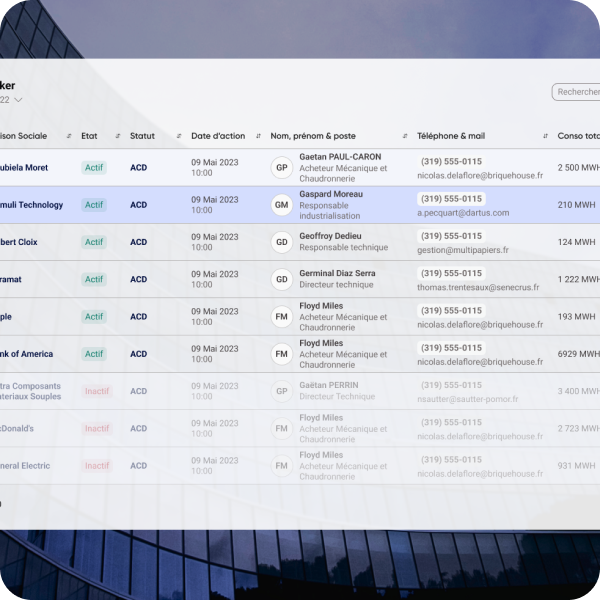Open nsautter@sautter-pomor.fr email link
Viewport: 600px width, 600px height.
pyautogui.click(x=468, y=399)
